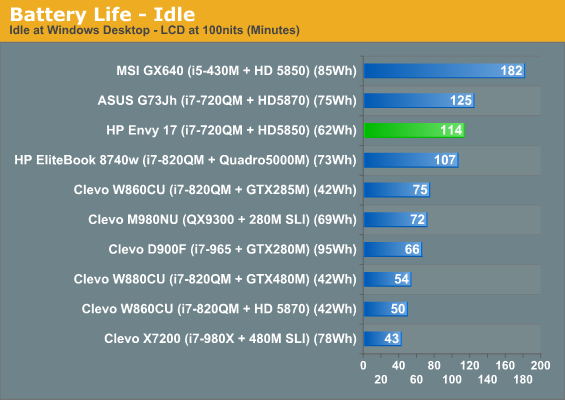Viewport: 565px width, 400px height.
Task: Select the Clevo W860CU GTX285M label
Action: coord(215,190)
